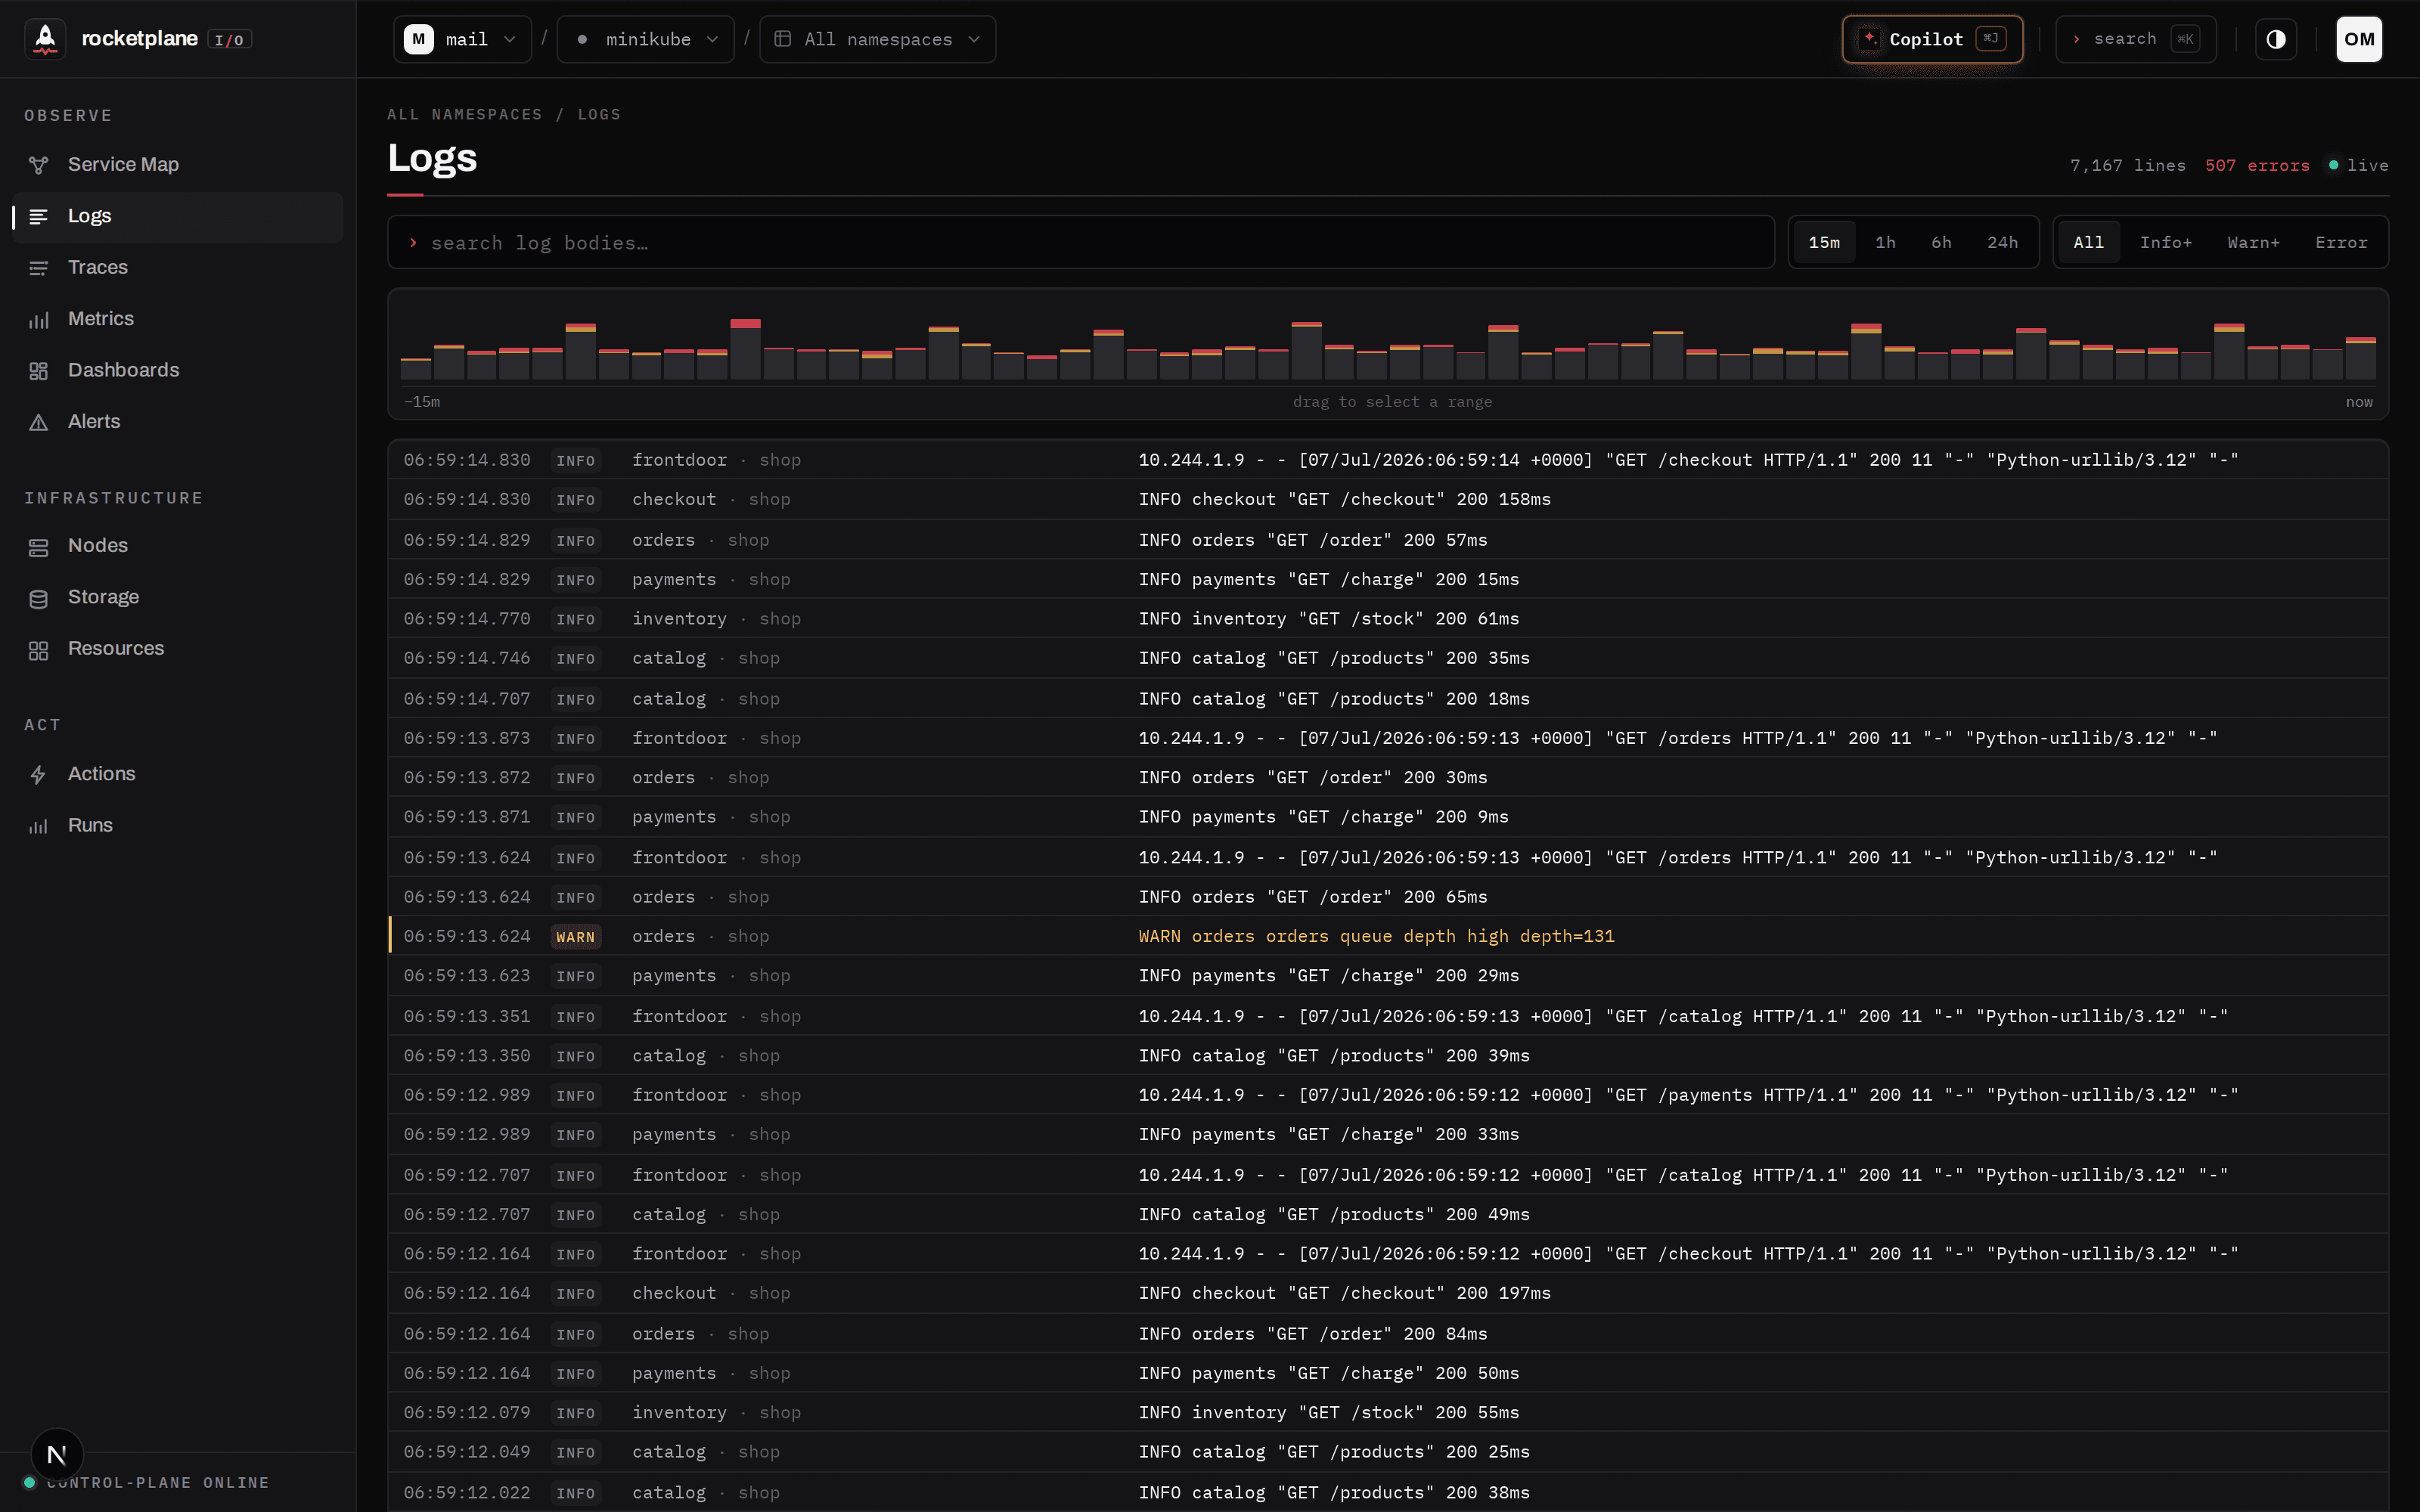The height and width of the screenshot is (1512, 2420).
Task: Open log line 'orders GET /order 200 57ms'
Action: (1388, 540)
